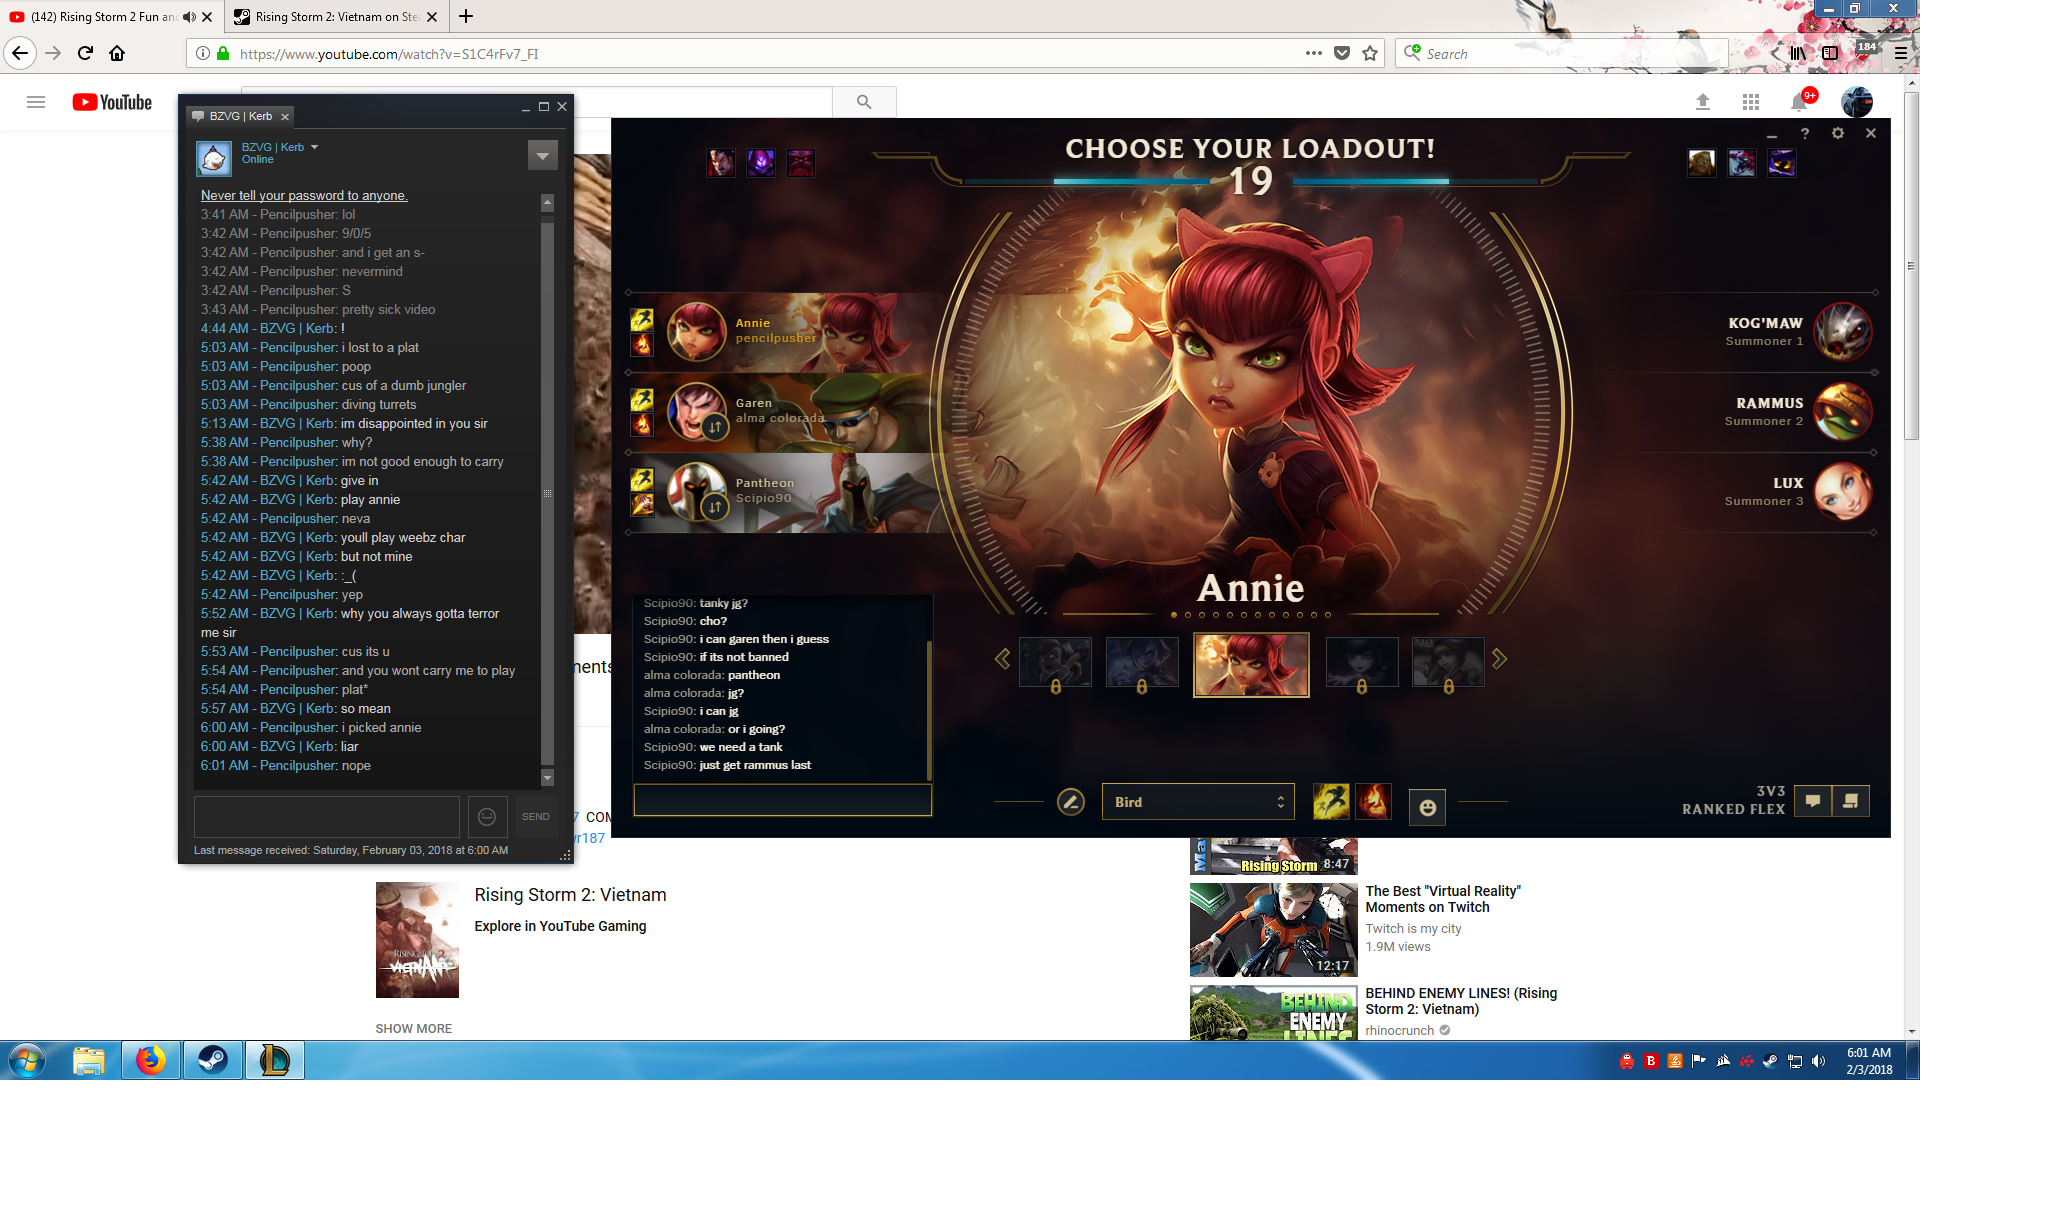
Task: Save page to Pocket
Action: coord(1342,53)
